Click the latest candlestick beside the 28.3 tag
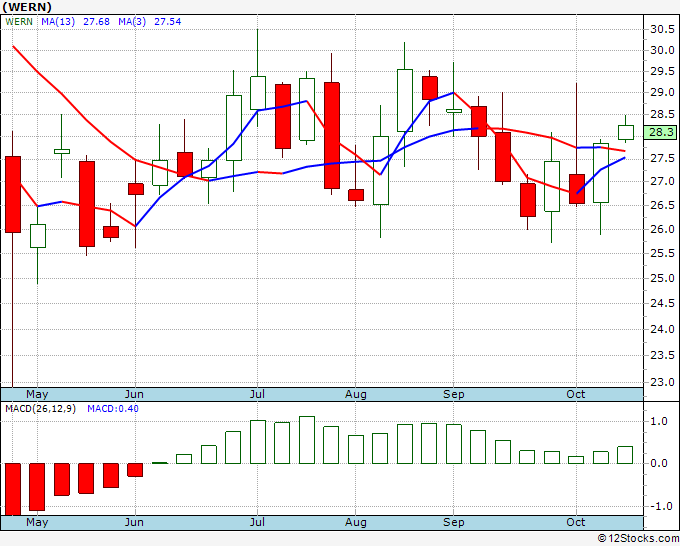The image size is (680, 546). [x=625, y=132]
